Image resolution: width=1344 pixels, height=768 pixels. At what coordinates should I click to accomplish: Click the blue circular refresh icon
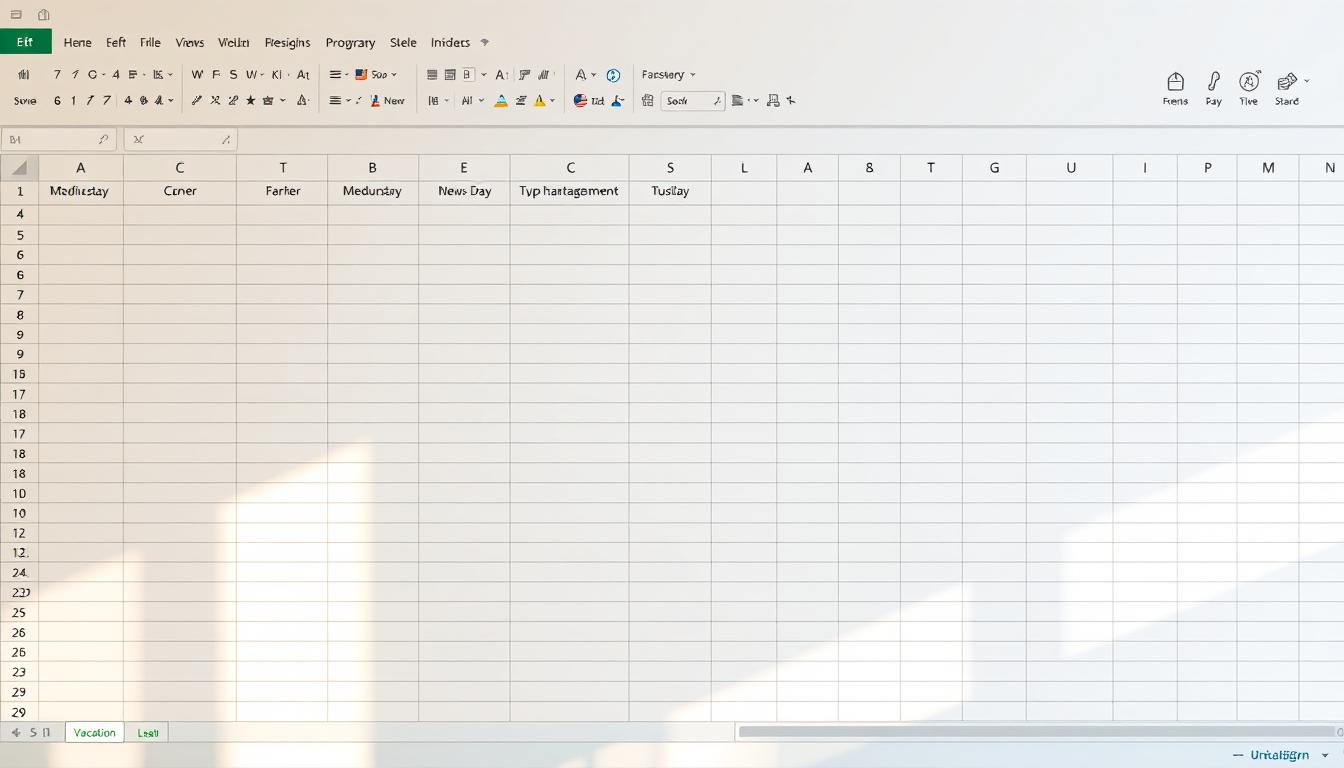tap(613, 75)
